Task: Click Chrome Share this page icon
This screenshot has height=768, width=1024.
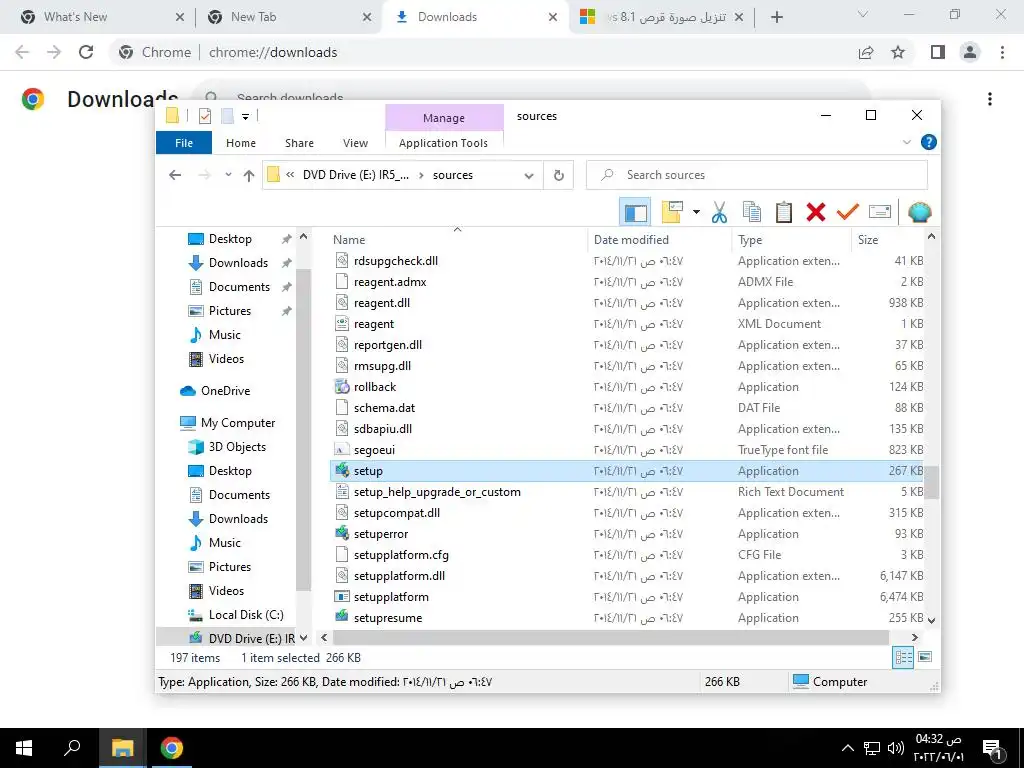Action: point(866,52)
